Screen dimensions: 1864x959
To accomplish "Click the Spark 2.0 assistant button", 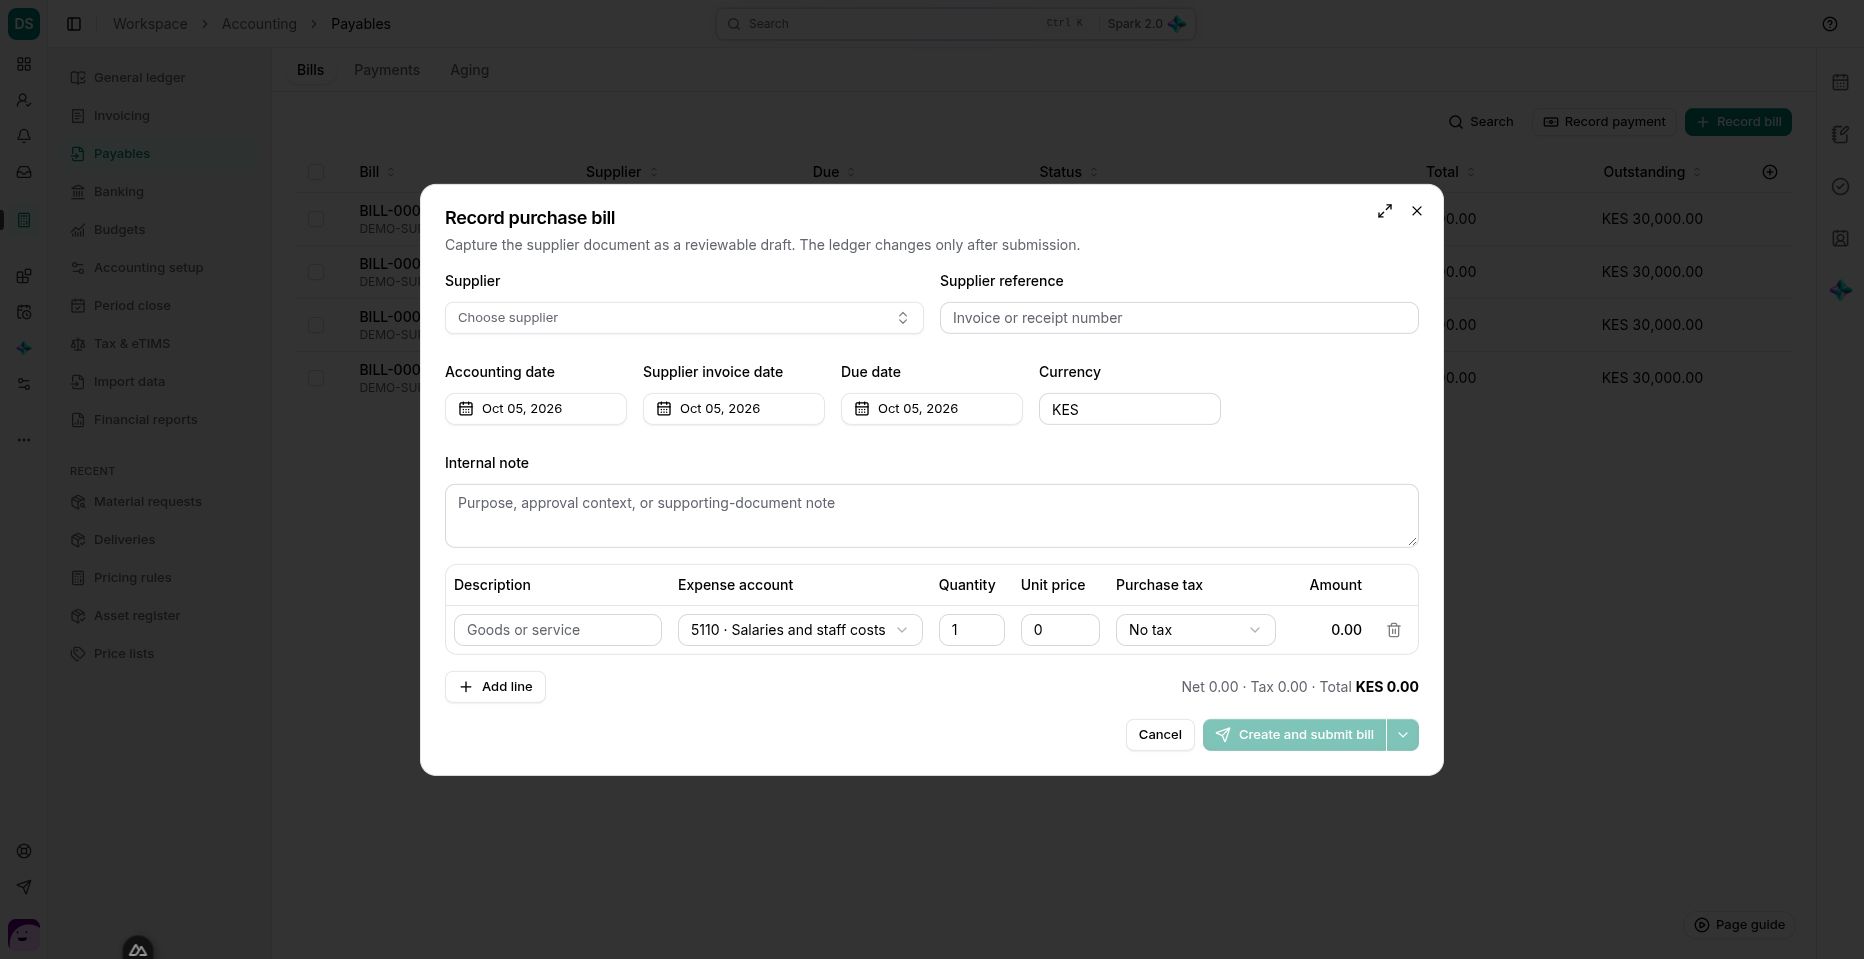I will tap(1146, 24).
